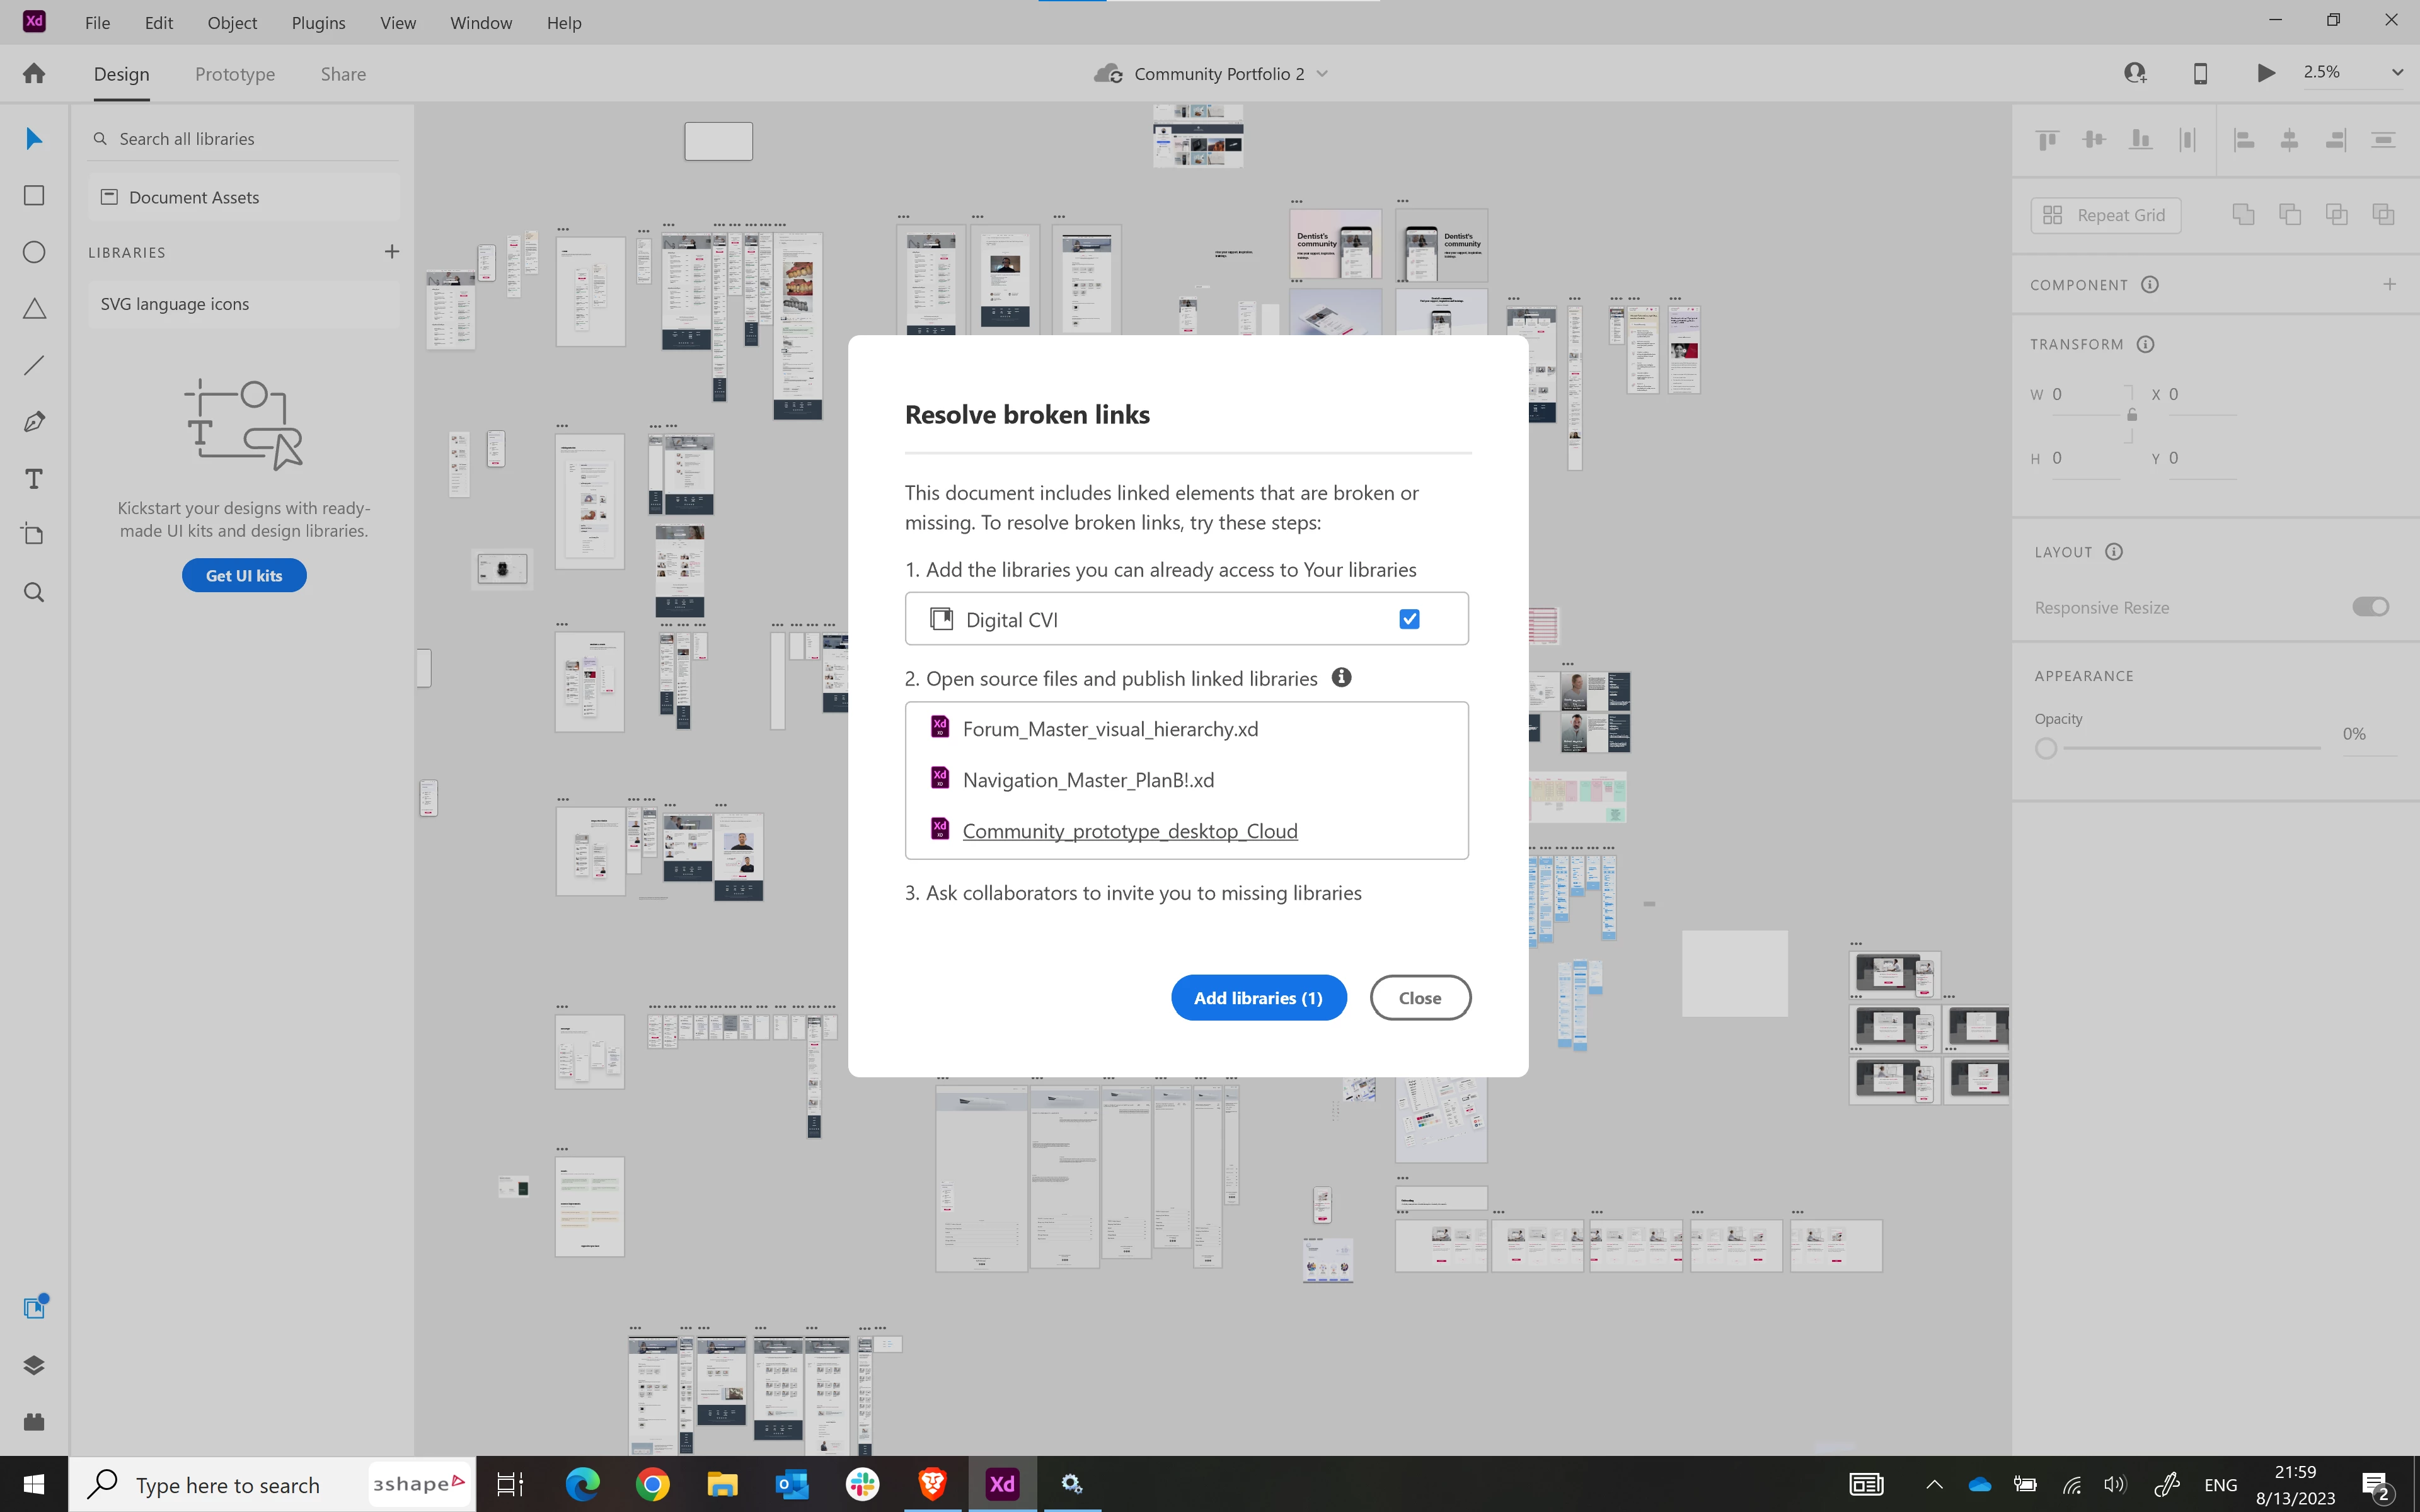Open the Community_prototype_desktop_Cloud link
The image size is (2420, 1512).
(x=1130, y=831)
